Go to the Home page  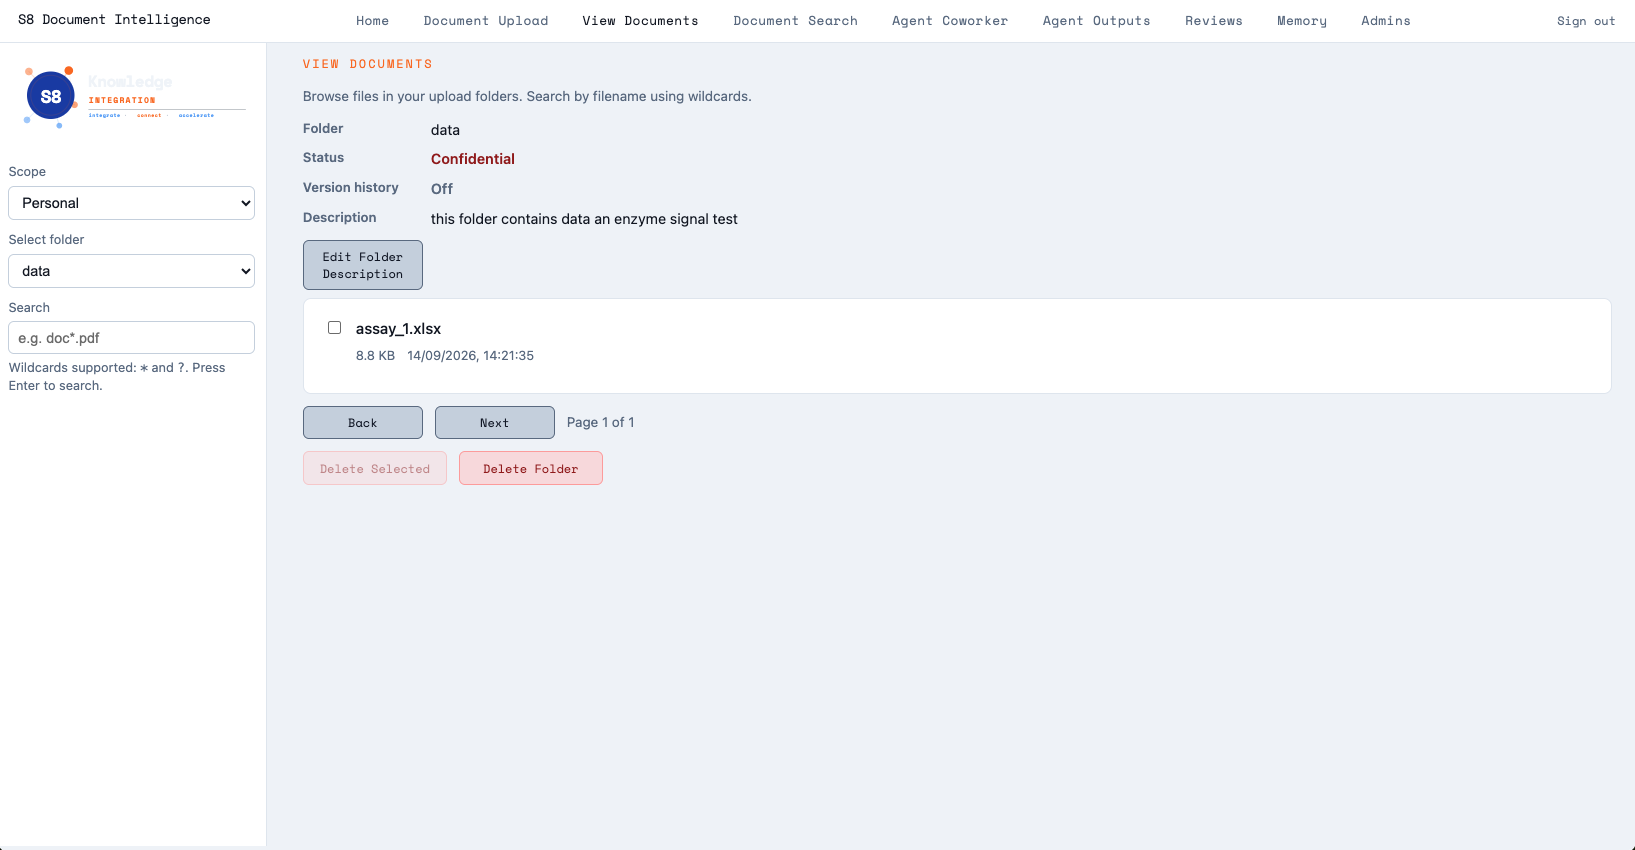pyautogui.click(x=372, y=21)
